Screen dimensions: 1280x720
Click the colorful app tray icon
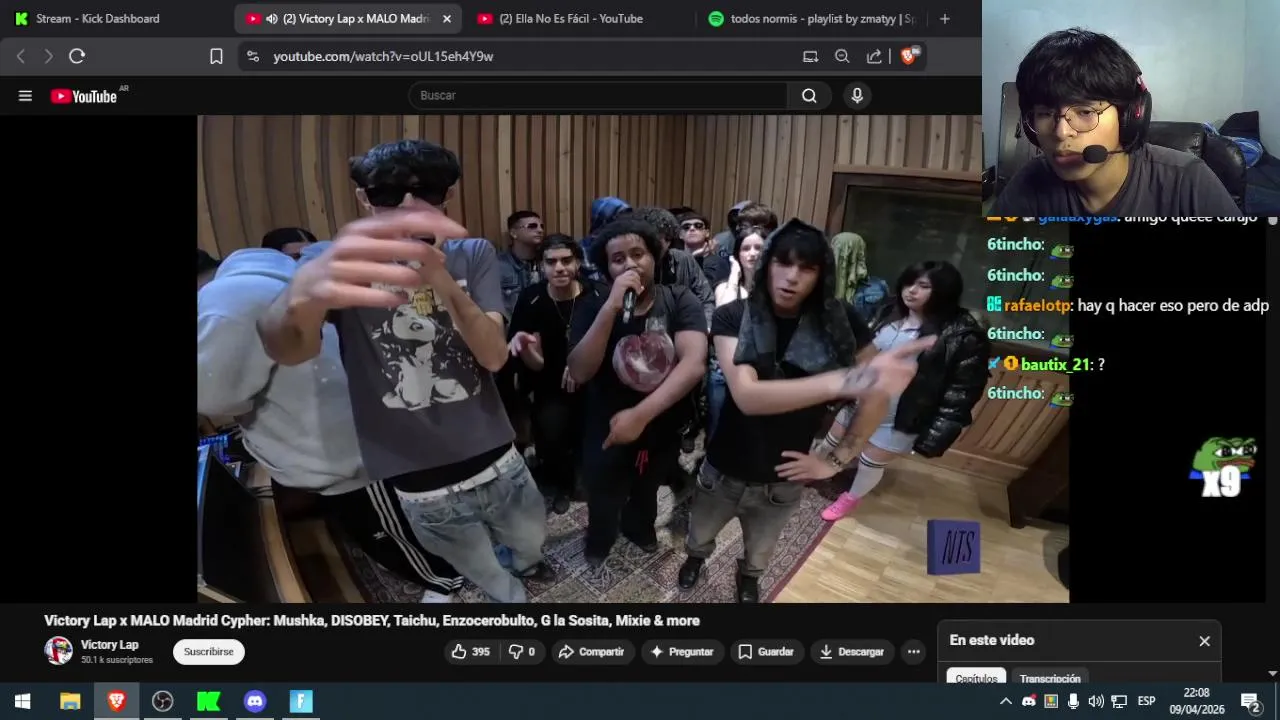(1051, 701)
